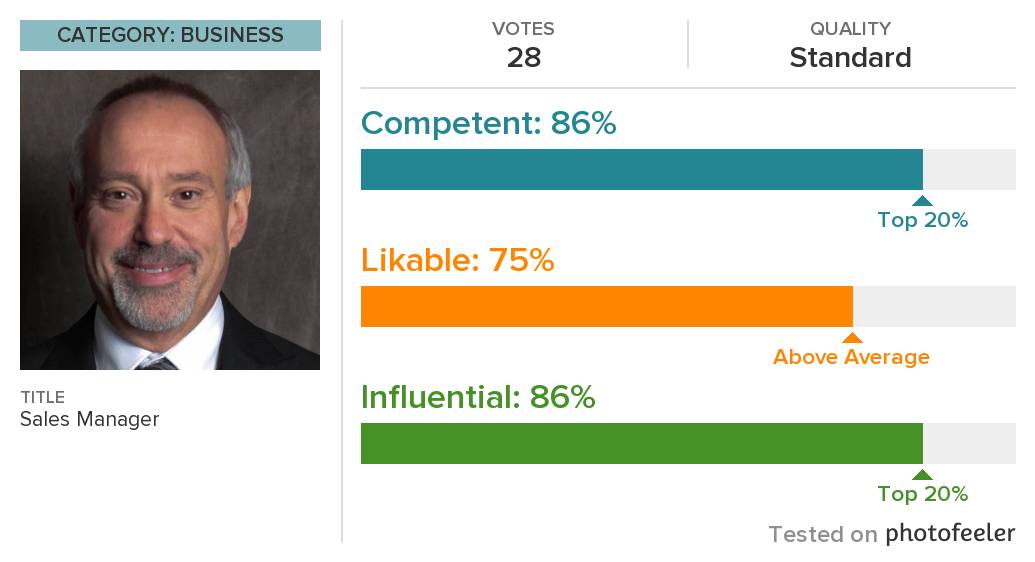1035x562 pixels.
Task: Click the orange Likable score bar
Action: (607, 306)
